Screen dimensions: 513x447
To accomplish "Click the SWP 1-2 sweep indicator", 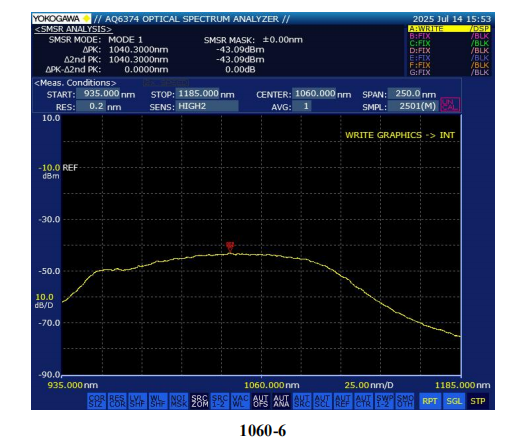I will 384,401.
